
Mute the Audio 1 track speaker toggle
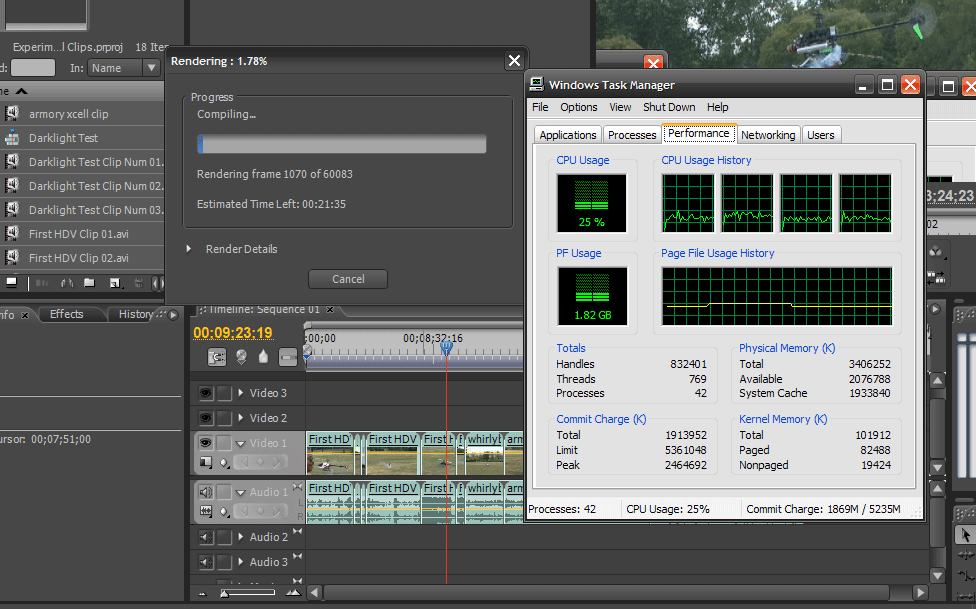click(206, 492)
